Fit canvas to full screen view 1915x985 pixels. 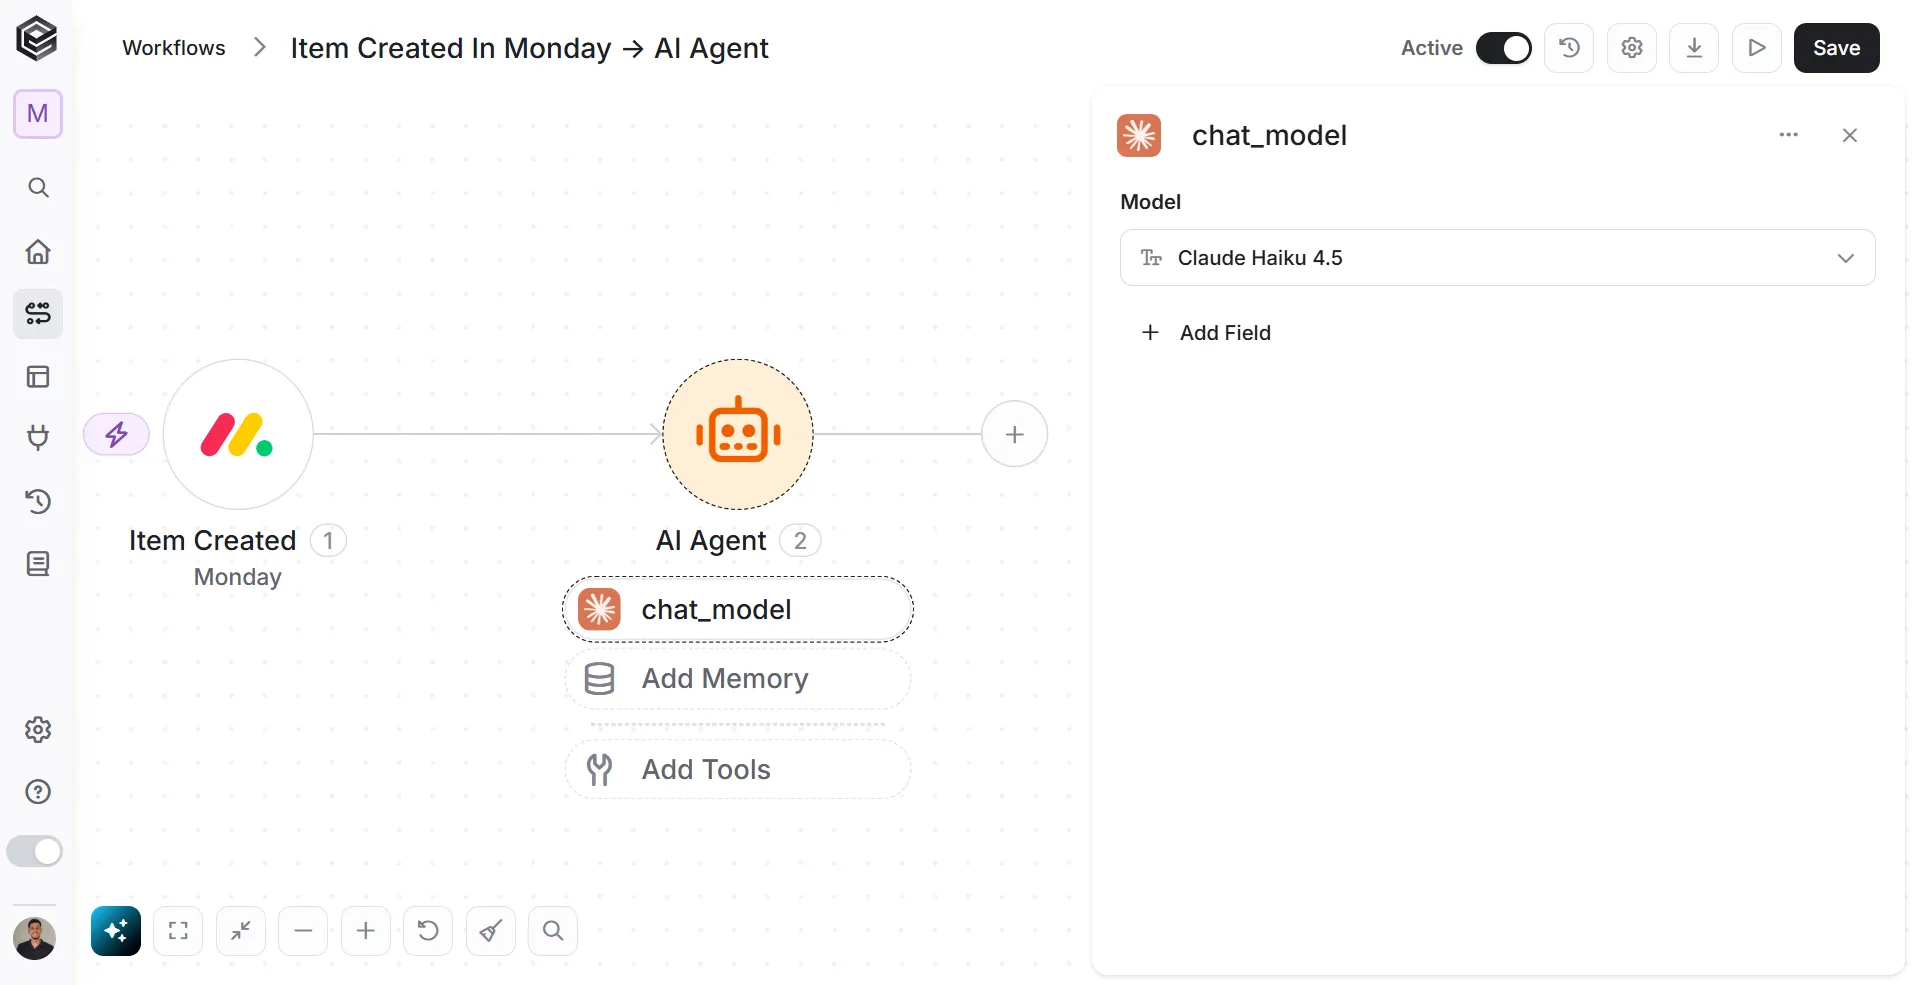(x=178, y=931)
